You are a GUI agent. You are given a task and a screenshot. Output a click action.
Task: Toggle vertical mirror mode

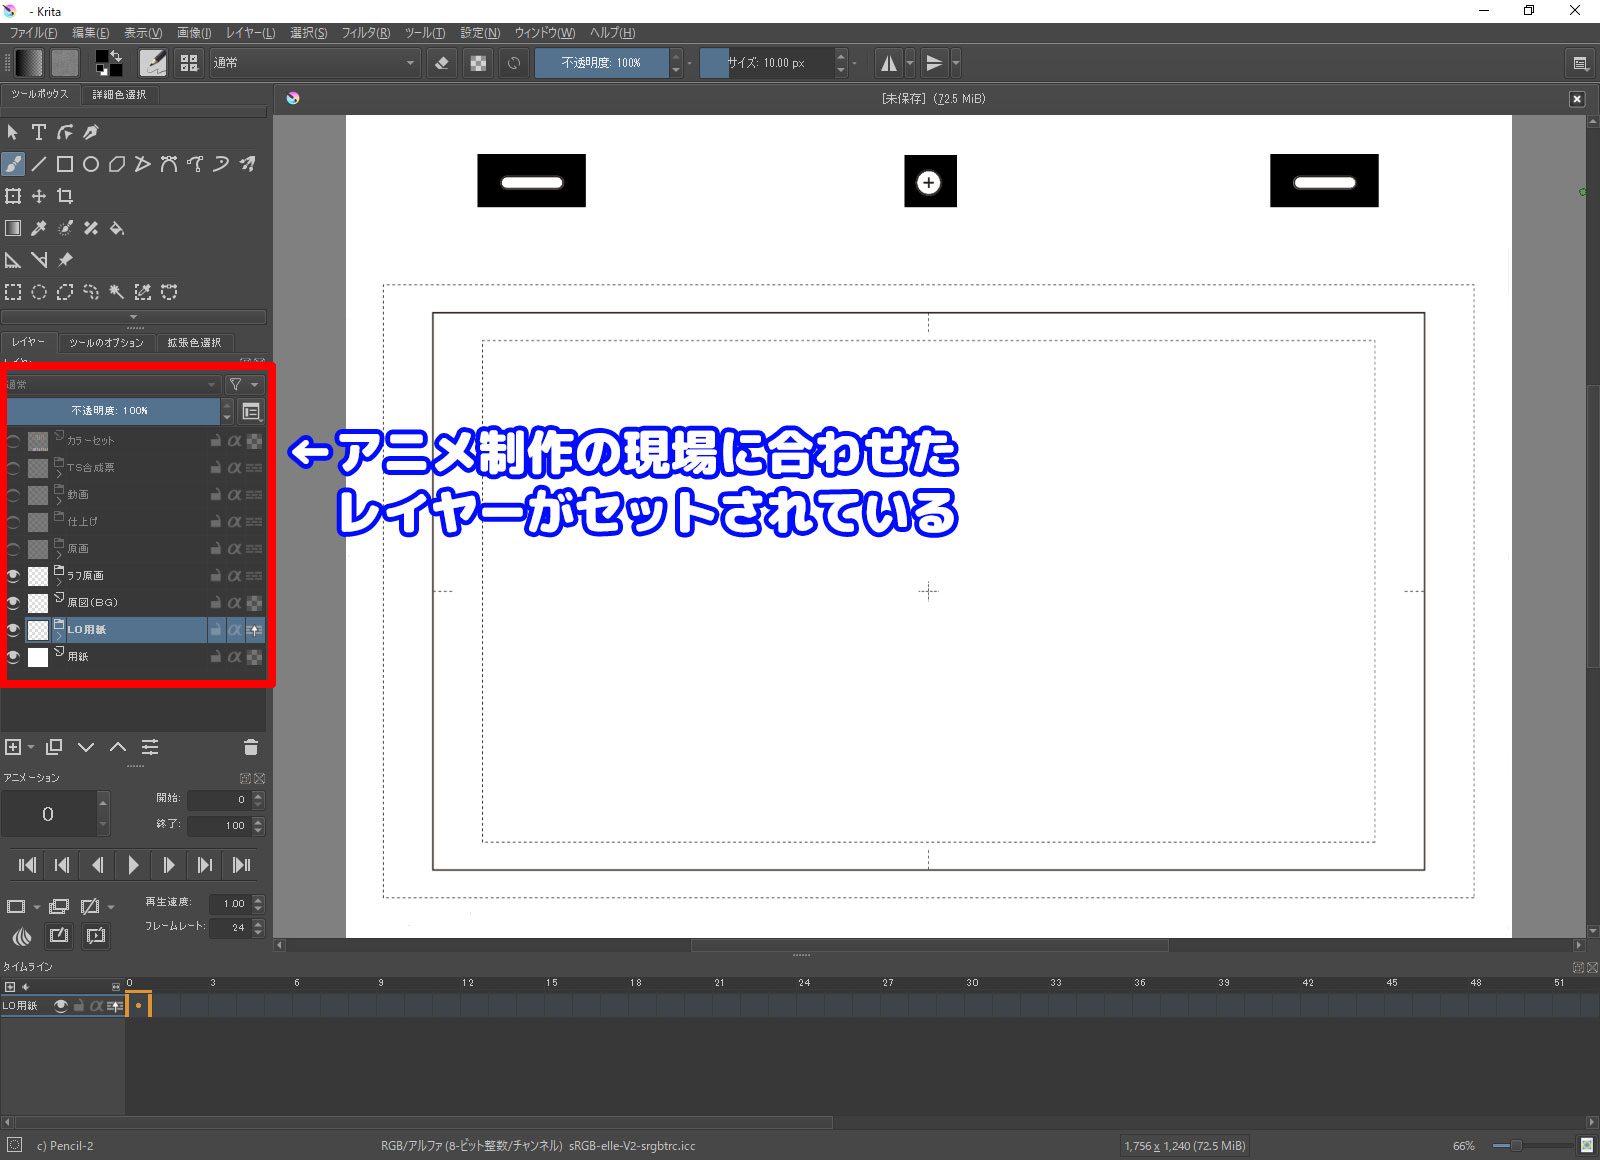(x=934, y=63)
